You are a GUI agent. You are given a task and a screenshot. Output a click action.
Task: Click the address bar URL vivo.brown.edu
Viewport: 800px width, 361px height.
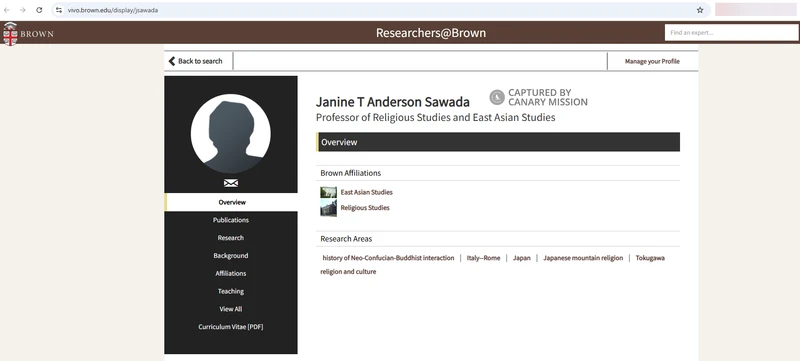tap(113, 10)
